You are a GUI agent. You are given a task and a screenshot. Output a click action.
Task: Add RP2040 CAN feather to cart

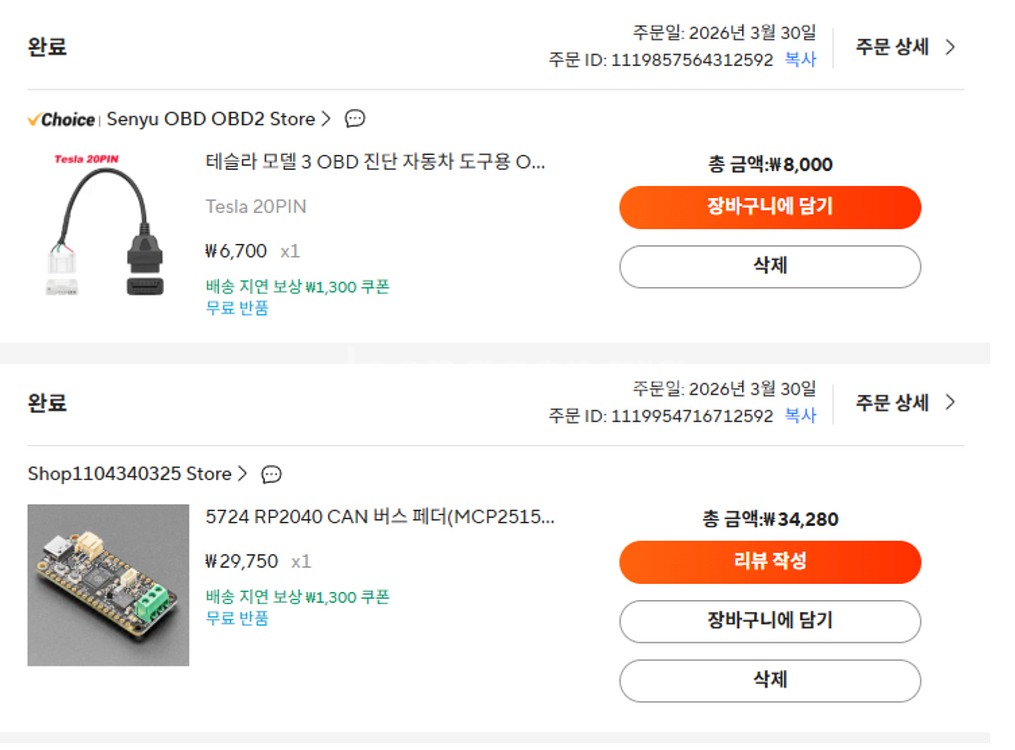pyautogui.click(x=769, y=621)
